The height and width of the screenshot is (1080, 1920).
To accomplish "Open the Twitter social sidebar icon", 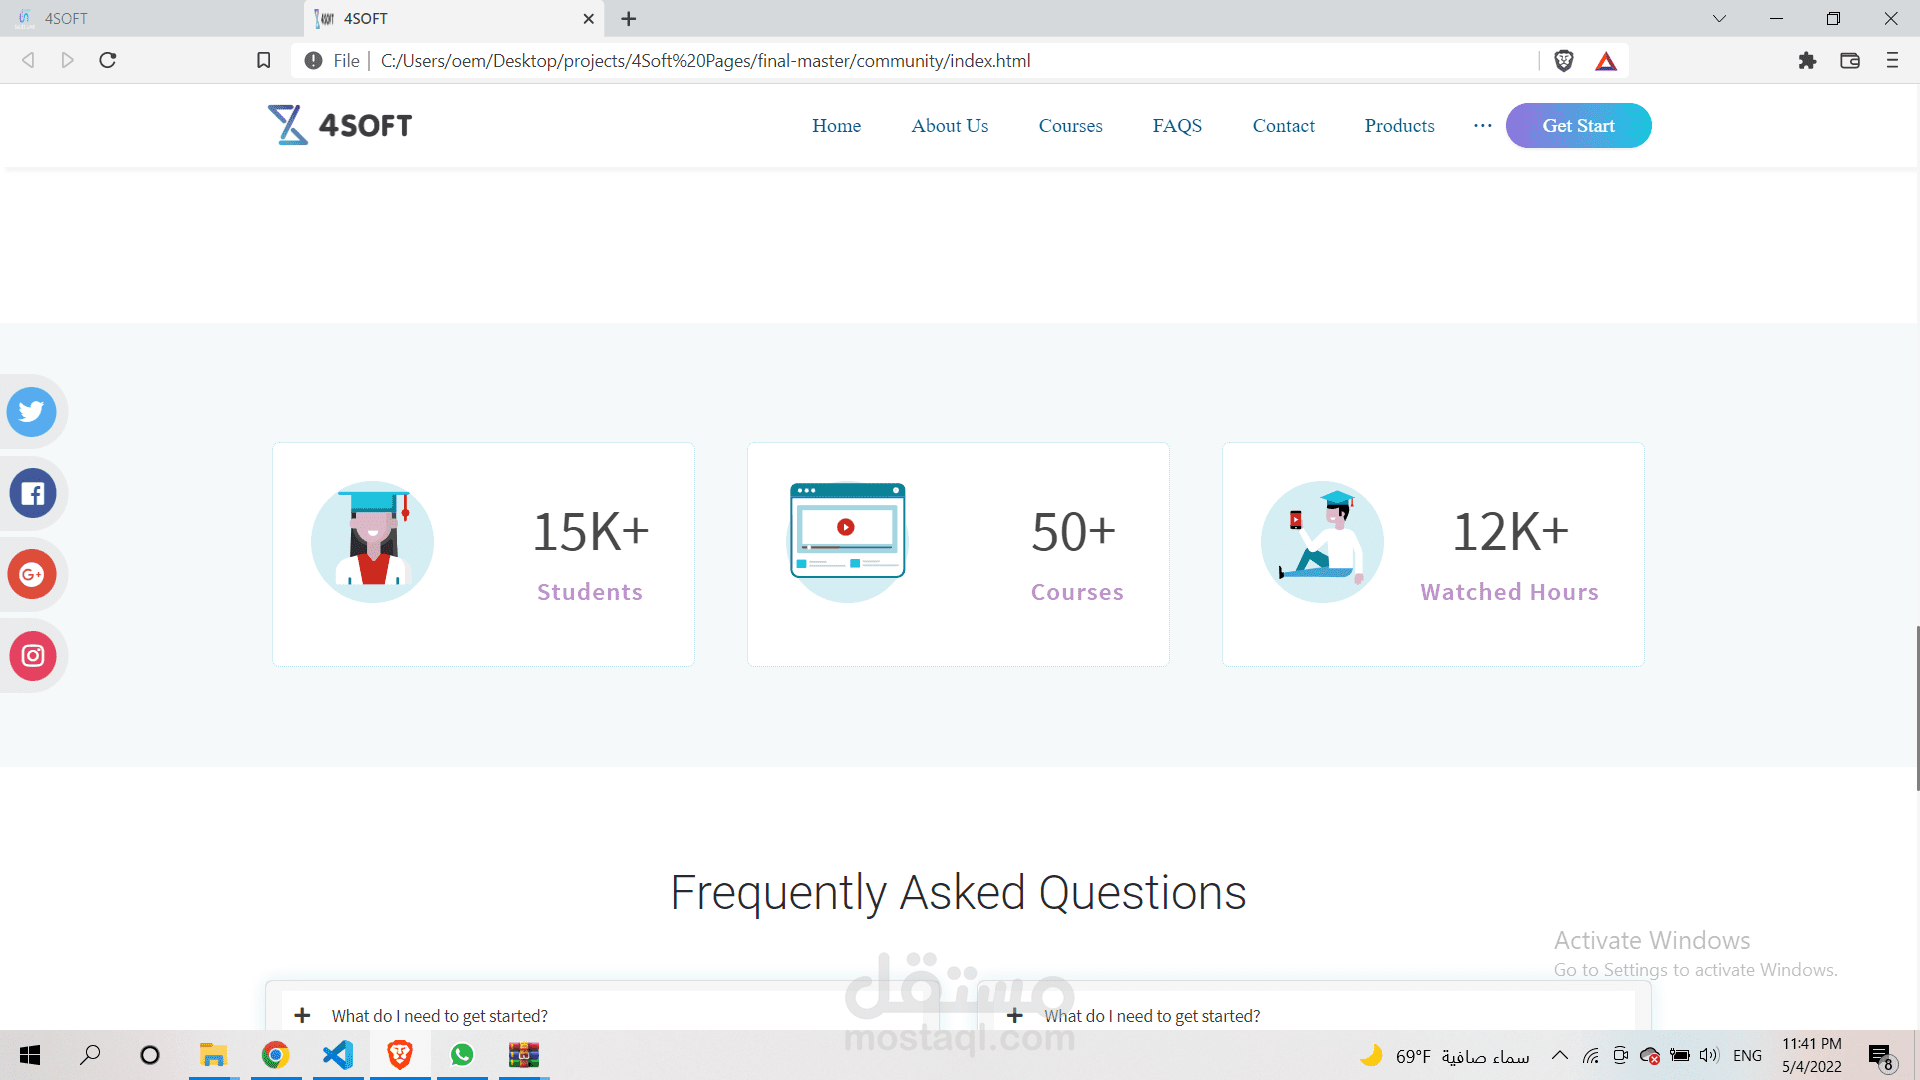I will 32,412.
